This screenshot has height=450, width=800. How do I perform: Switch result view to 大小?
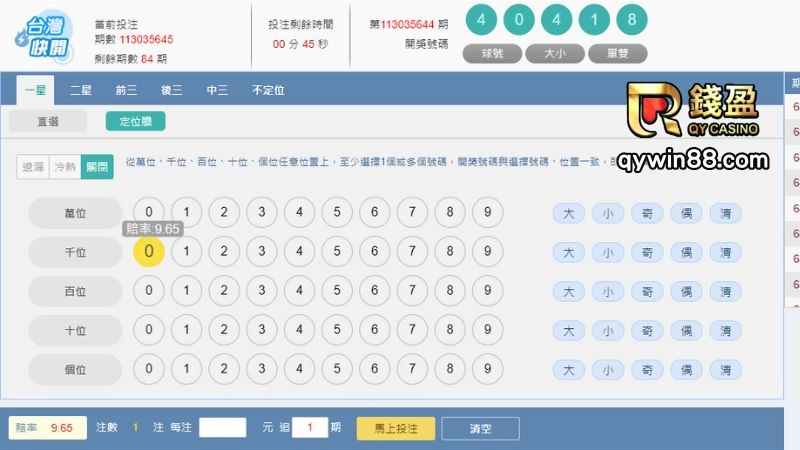pos(554,53)
